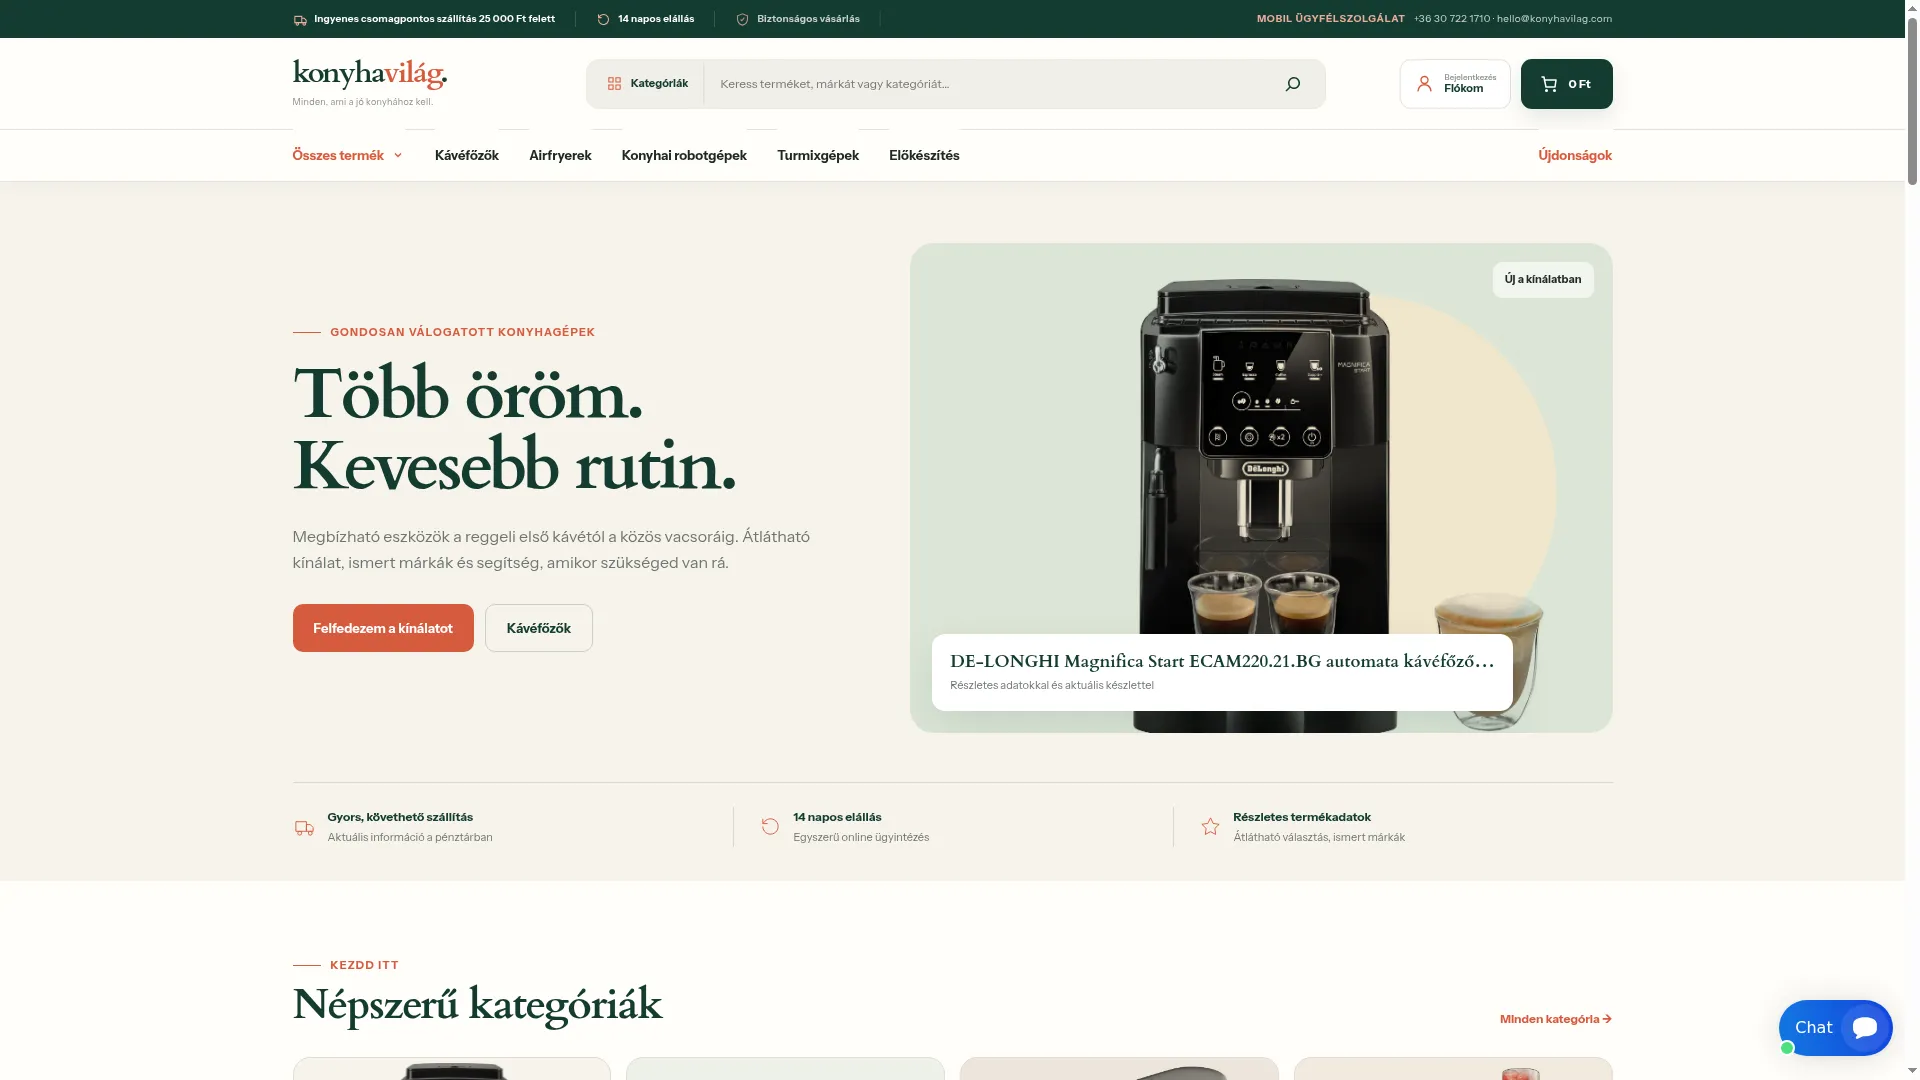Screen dimensions: 1920x1080
Task: Expand the Összes termék dropdown chevron
Action: (x=398, y=156)
